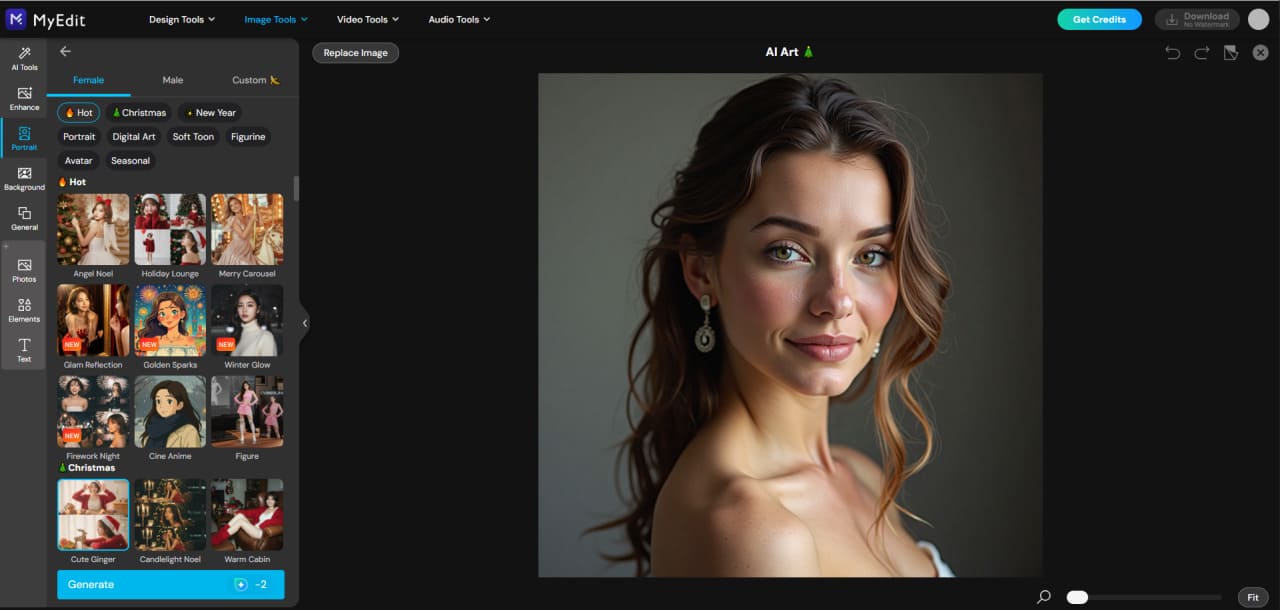
Task: Open the Enhance sidebar icon
Action: (x=23, y=100)
